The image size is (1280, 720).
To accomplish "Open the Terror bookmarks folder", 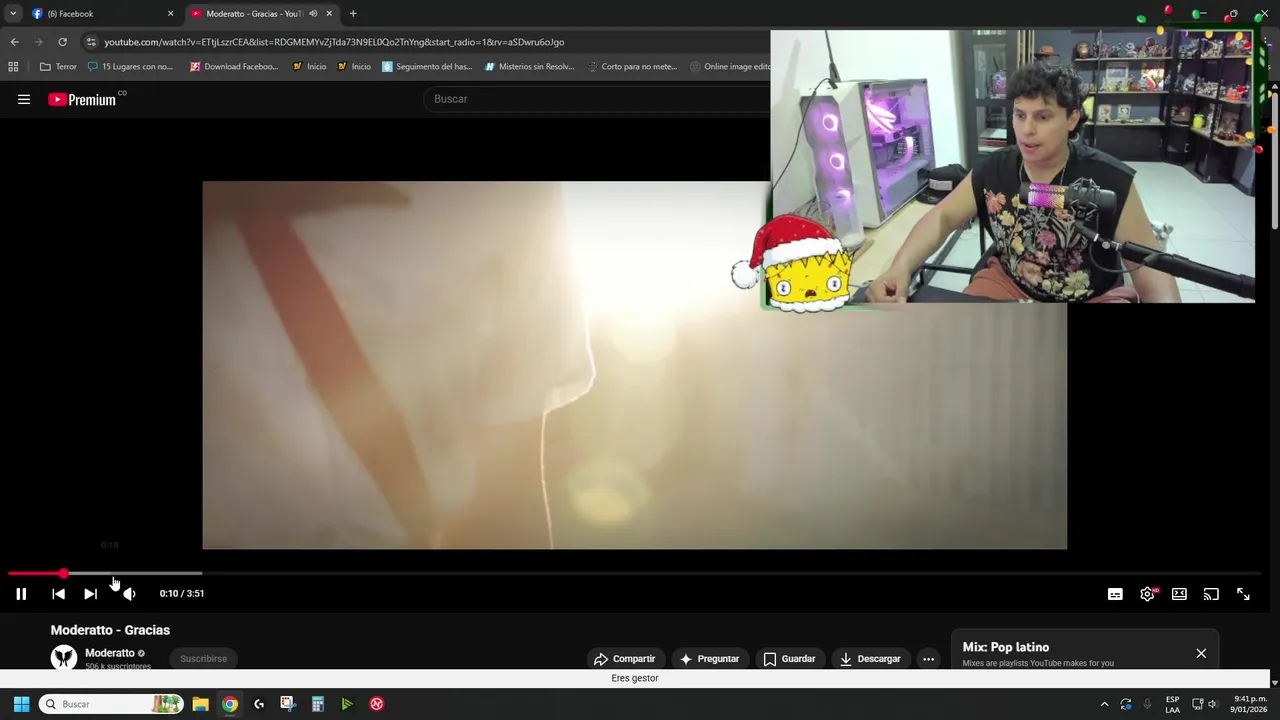I will tap(58, 67).
